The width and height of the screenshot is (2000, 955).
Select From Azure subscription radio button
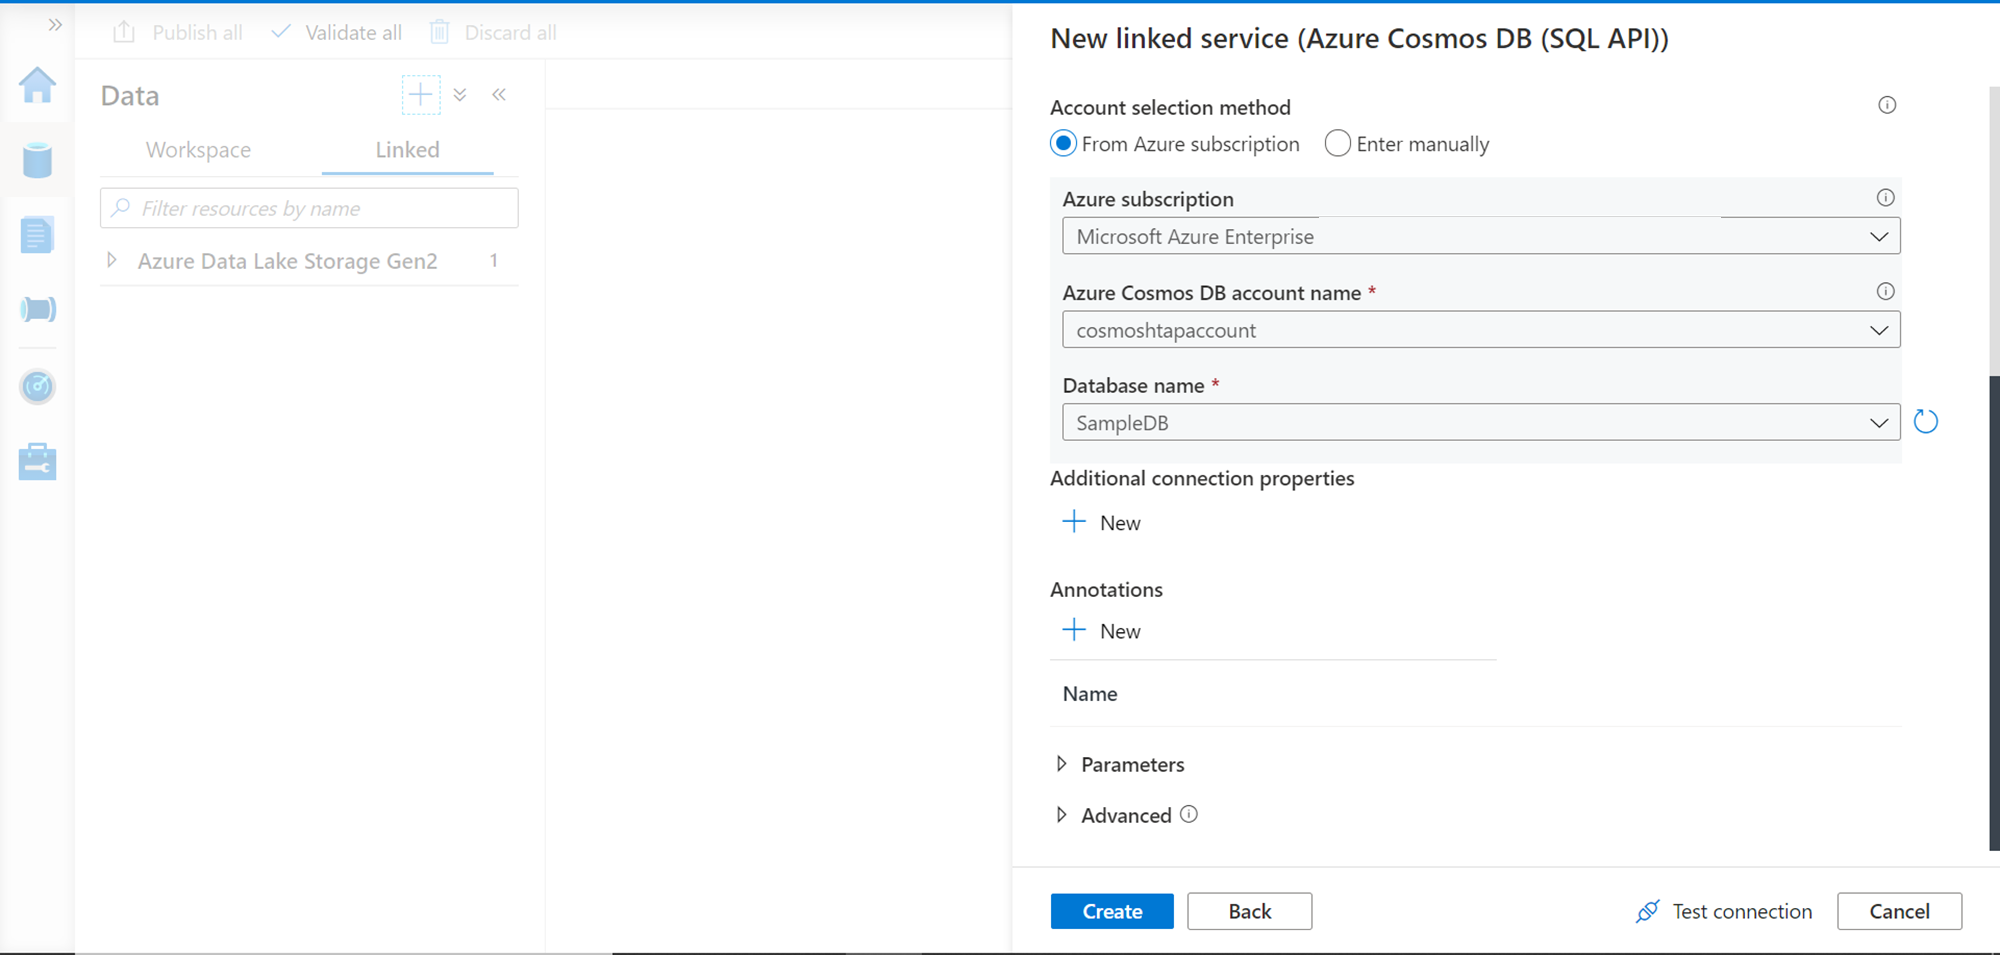(x=1063, y=144)
